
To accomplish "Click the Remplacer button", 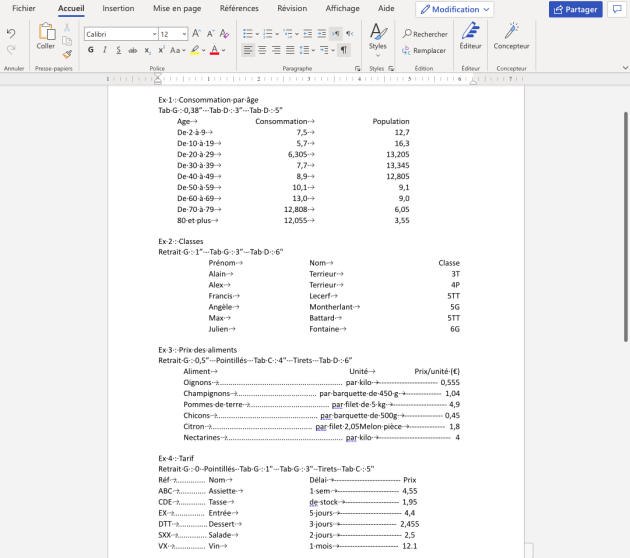I will click(x=424, y=51).
